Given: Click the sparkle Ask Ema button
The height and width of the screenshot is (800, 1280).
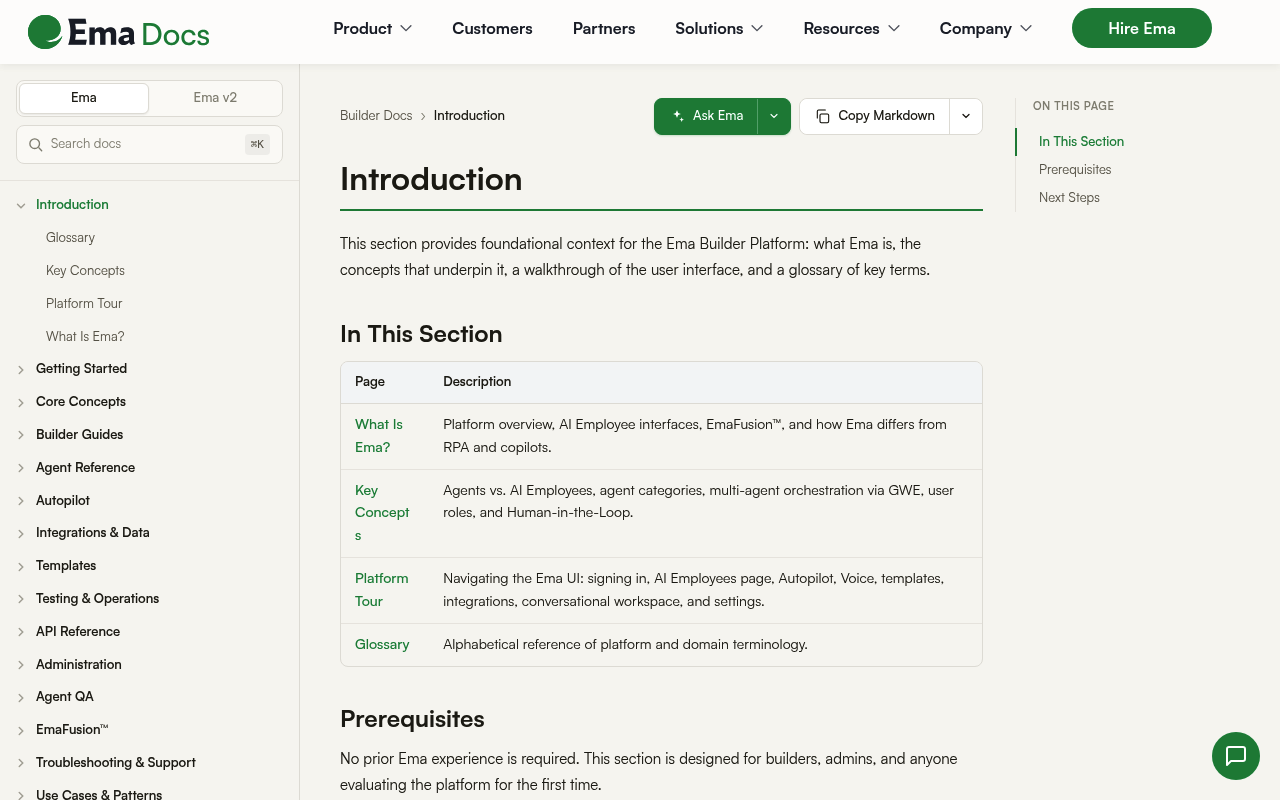Looking at the screenshot, I should [706, 116].
